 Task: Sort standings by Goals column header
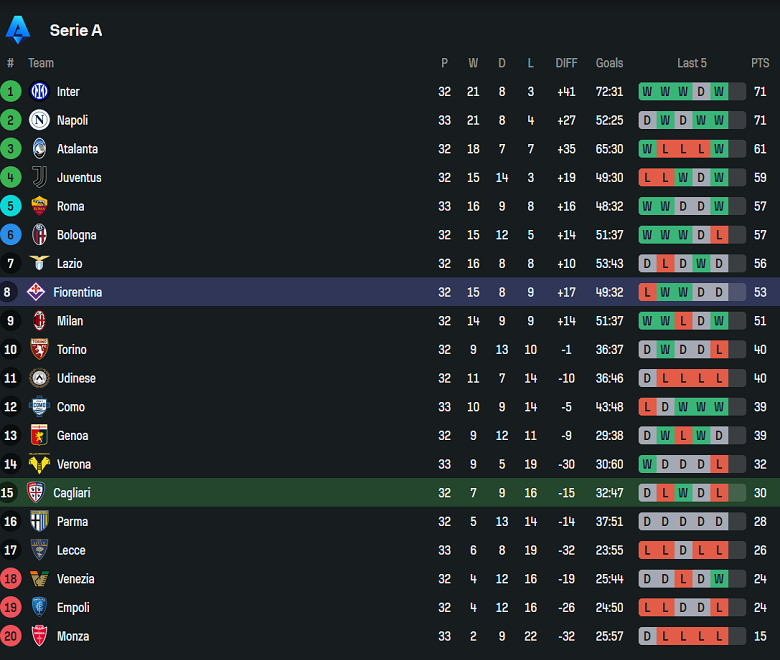coord(609,63)
